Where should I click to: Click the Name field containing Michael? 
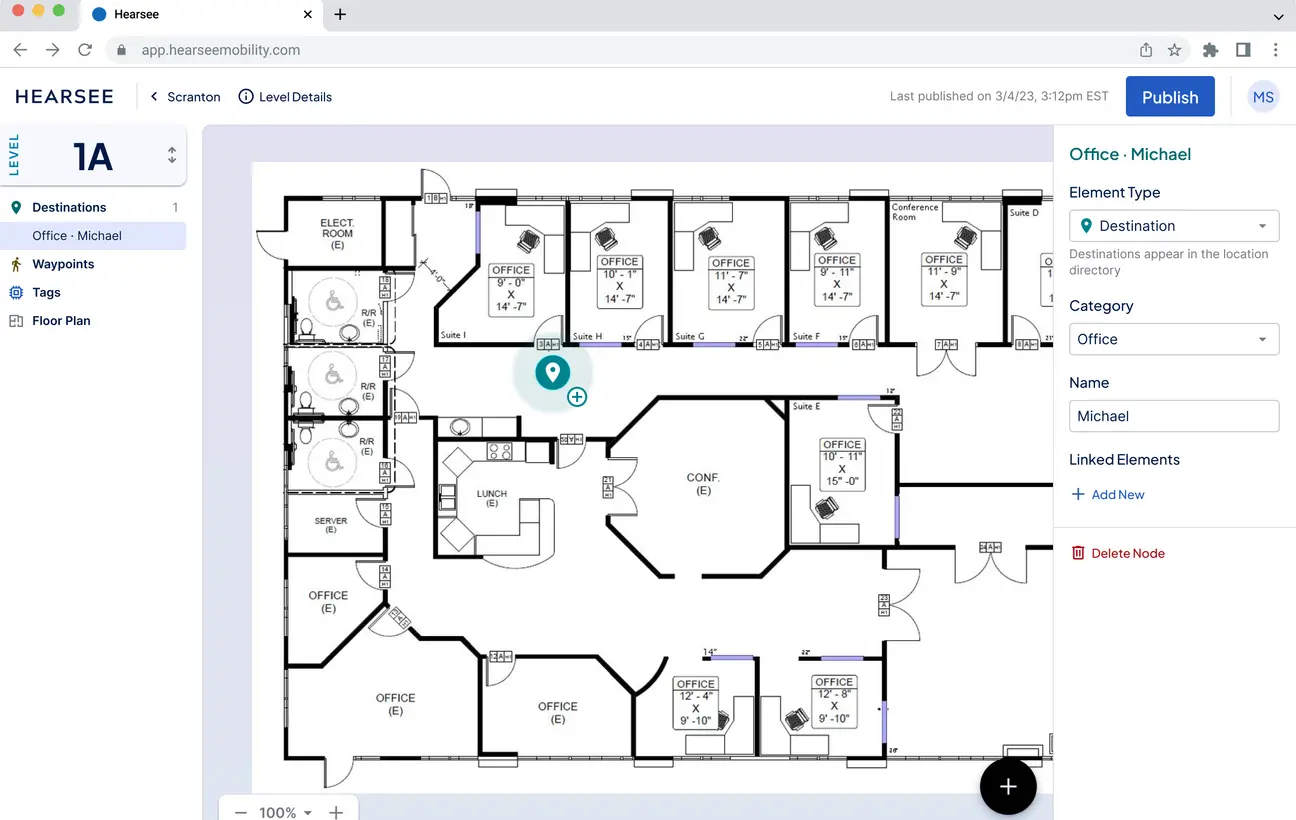point(1173,416)
